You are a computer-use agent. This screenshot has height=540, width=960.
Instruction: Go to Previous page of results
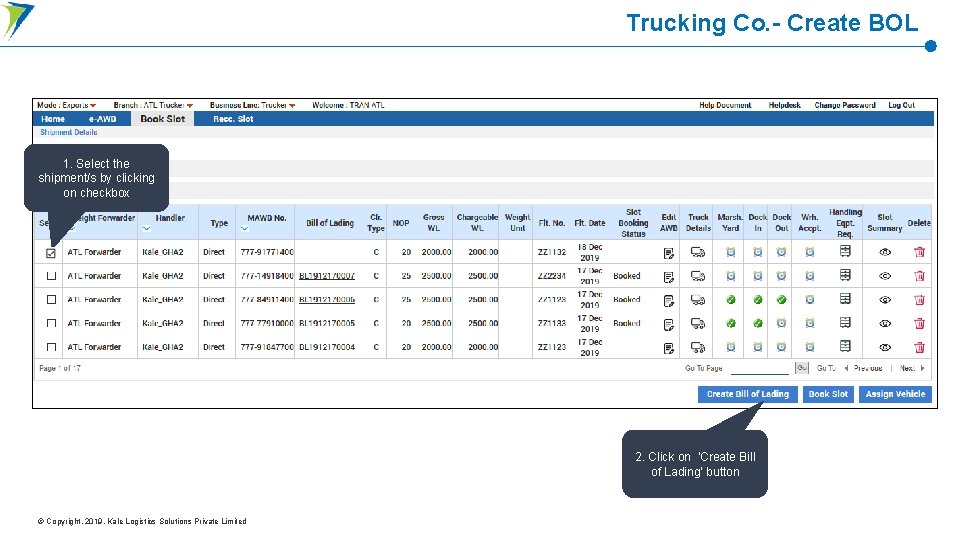click(x=863, y=369)
